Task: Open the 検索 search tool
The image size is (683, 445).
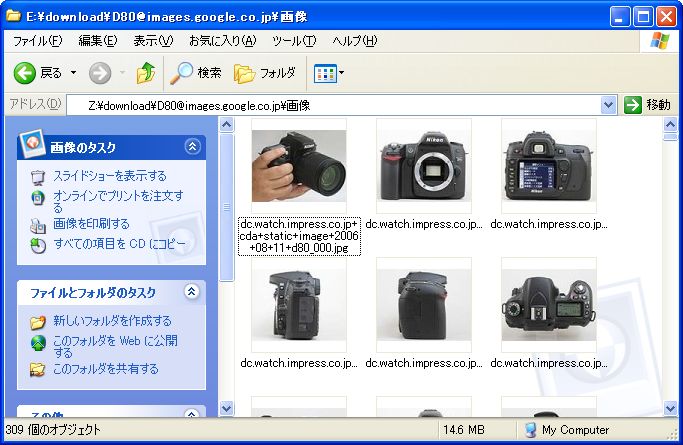Action: pos(195,73)
